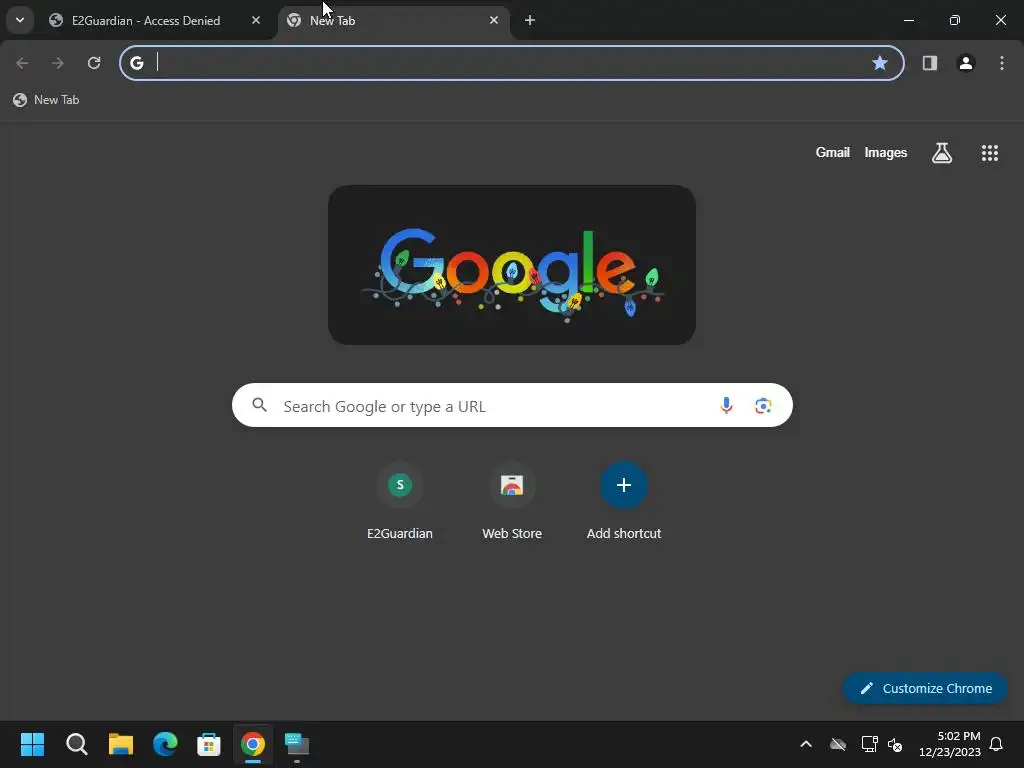Viewport: 1024px width, 768px height.
Task: Click the Google G icon in the address bar
Action: [136, 63]
